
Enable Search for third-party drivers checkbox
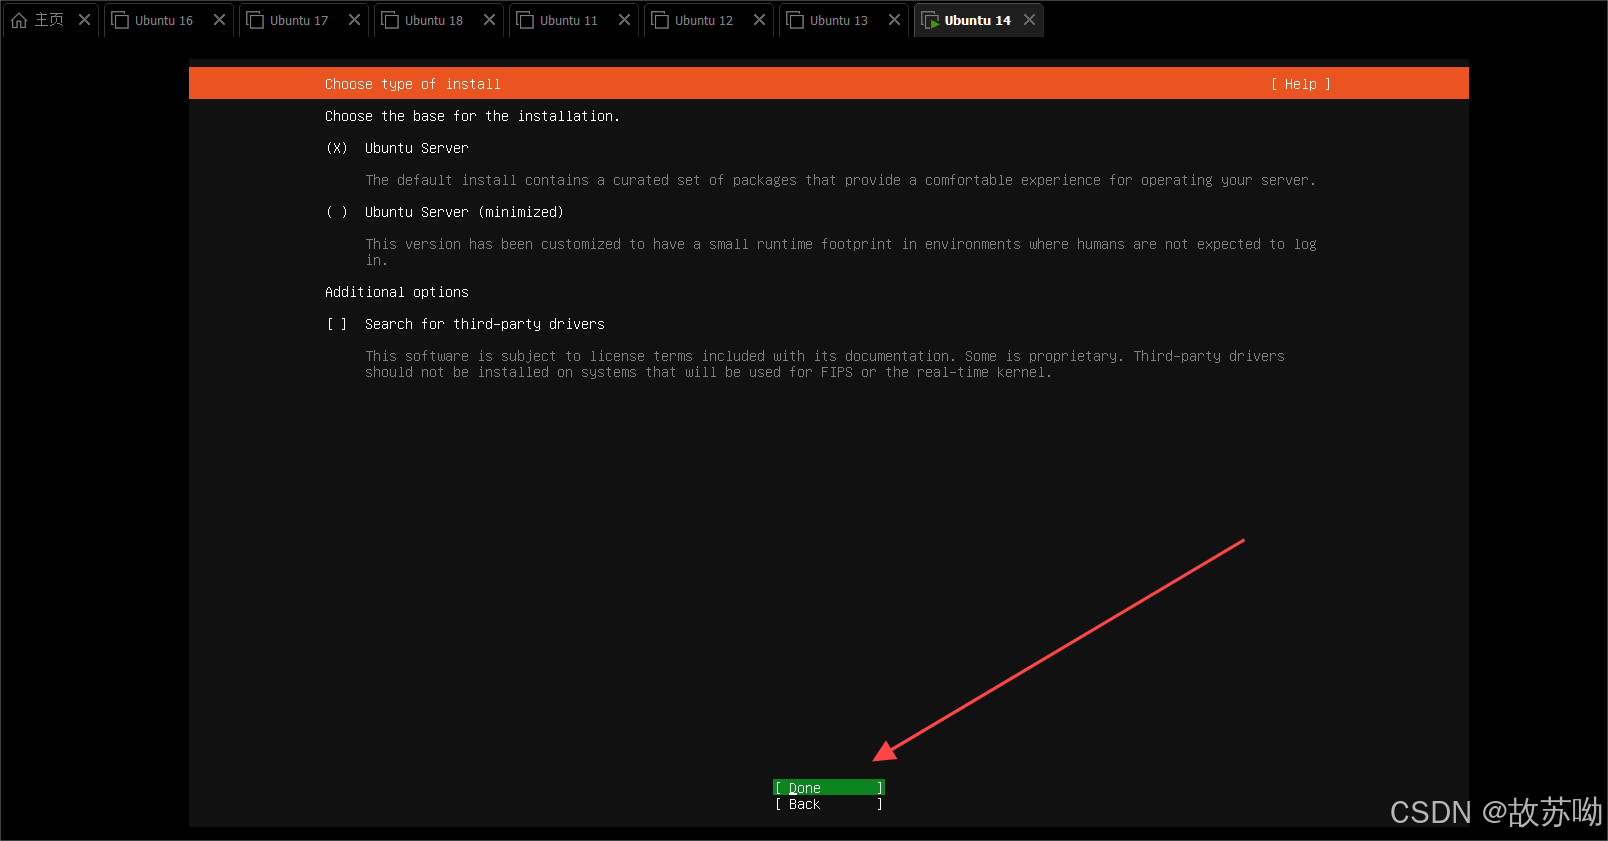click(337, 324)
